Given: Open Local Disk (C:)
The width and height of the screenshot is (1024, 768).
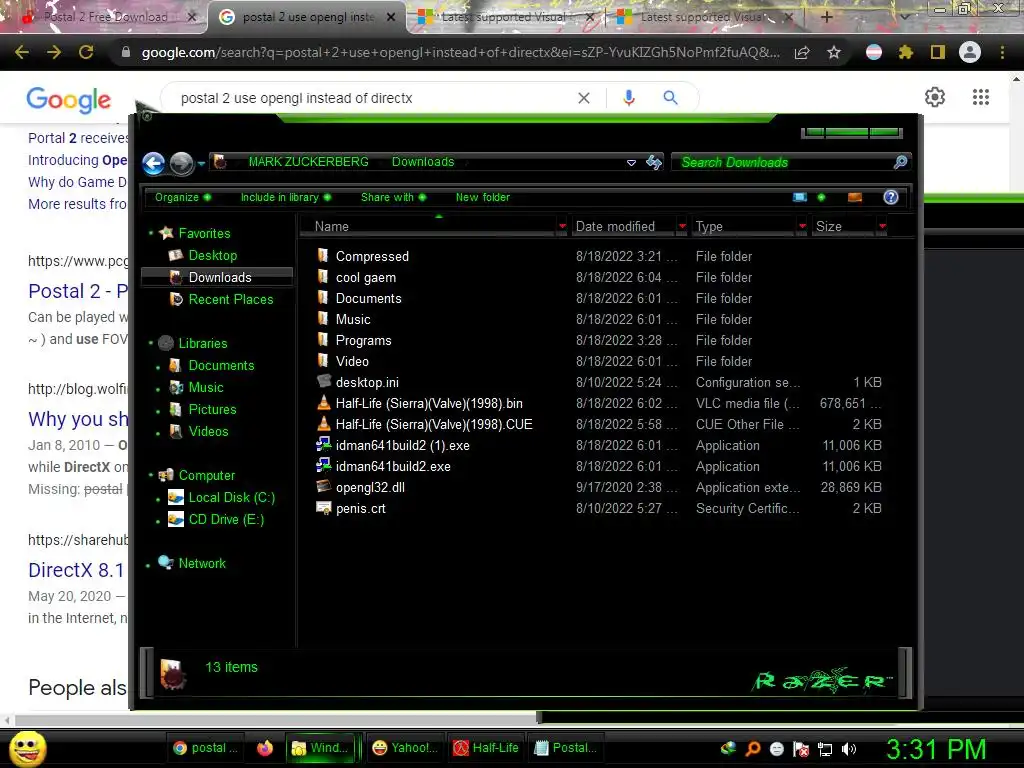Looking at the screenshot, I should (231, 498).
